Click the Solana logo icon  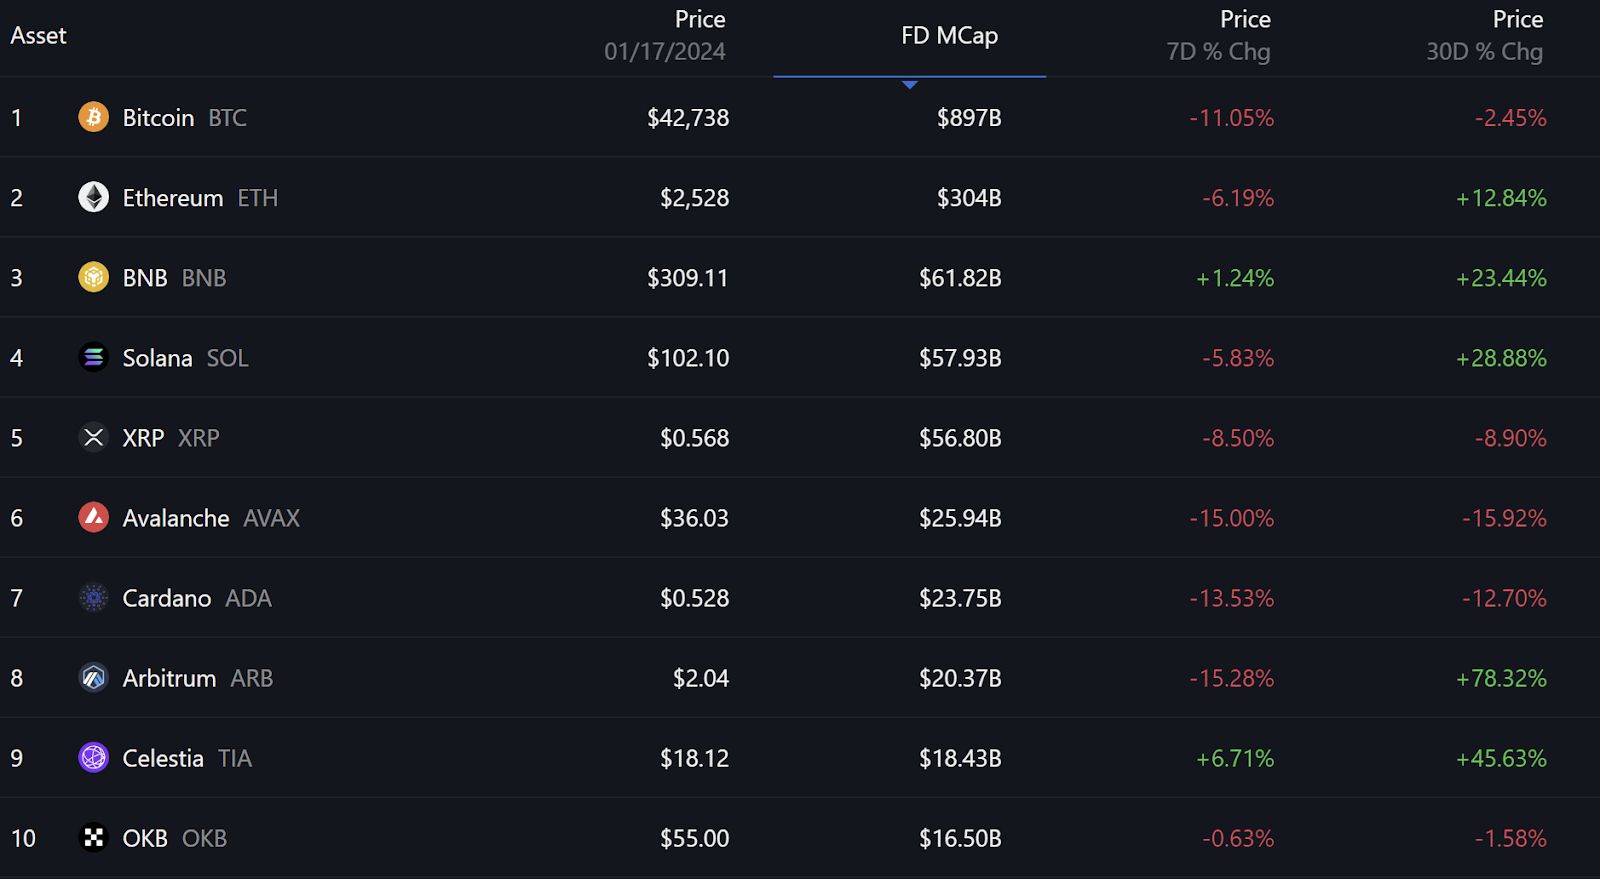(x=94, y=357)
